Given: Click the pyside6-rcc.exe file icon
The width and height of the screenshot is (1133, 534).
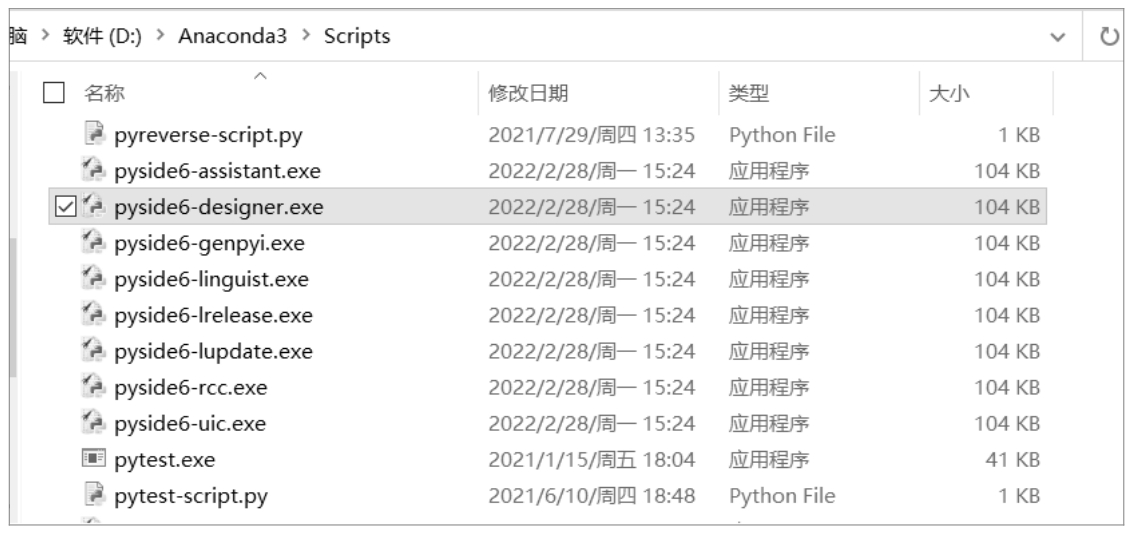Looking at the screenshot, I should [x=92, y=386].
